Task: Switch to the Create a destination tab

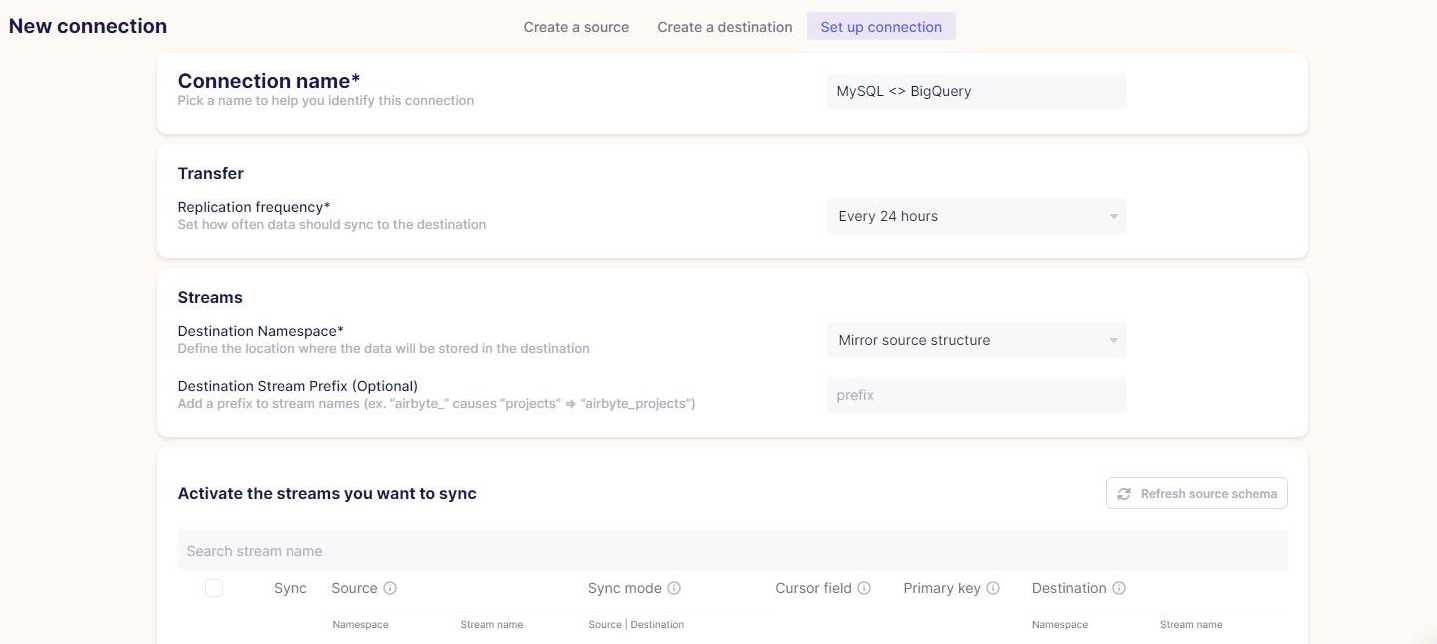Action: (x=724, y=27)
